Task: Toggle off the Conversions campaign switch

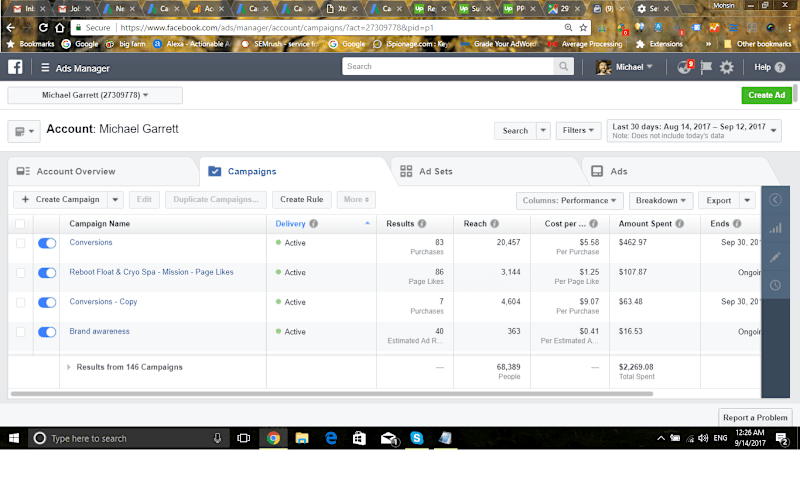Action: (47, 243)
